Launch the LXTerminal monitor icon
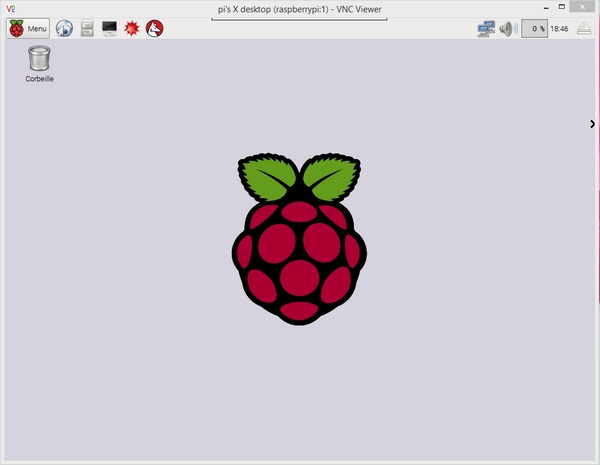Viewport: 600px width, 465px height. tap(109, 28)
